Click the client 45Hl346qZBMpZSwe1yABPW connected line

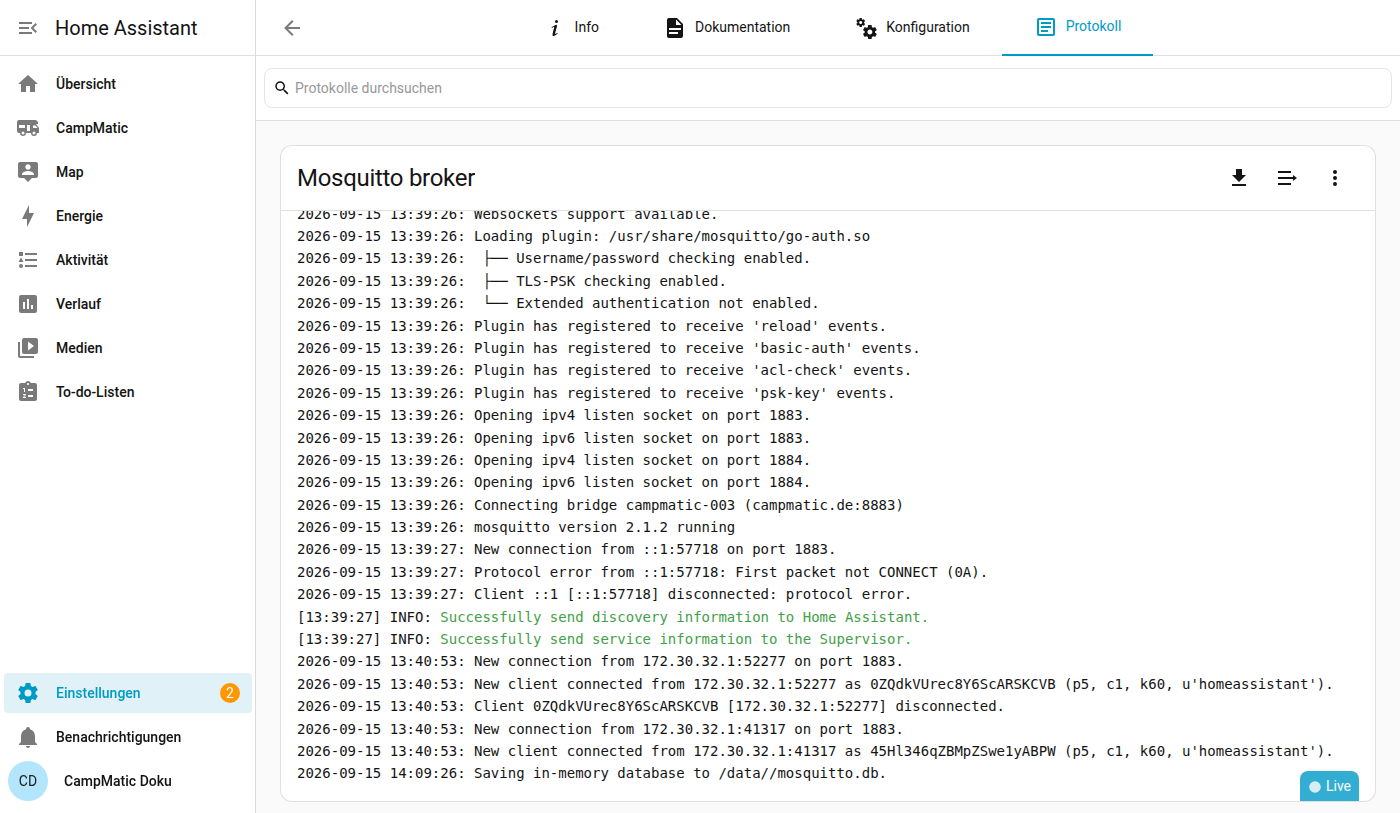815,751
